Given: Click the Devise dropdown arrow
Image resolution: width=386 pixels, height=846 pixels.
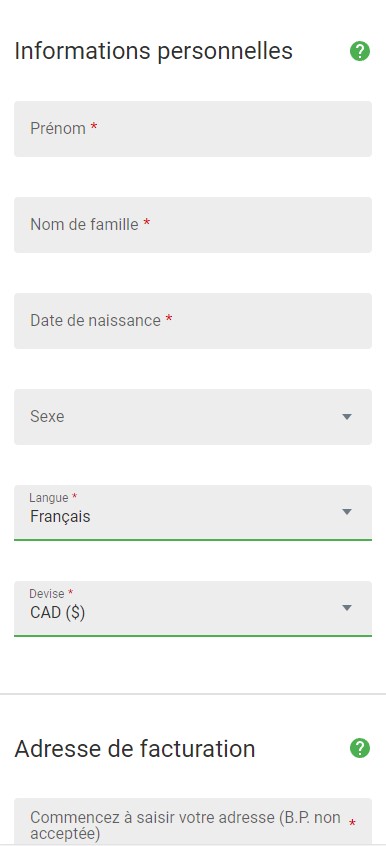Looking at the screenshot, I should [x=347, y=608].
